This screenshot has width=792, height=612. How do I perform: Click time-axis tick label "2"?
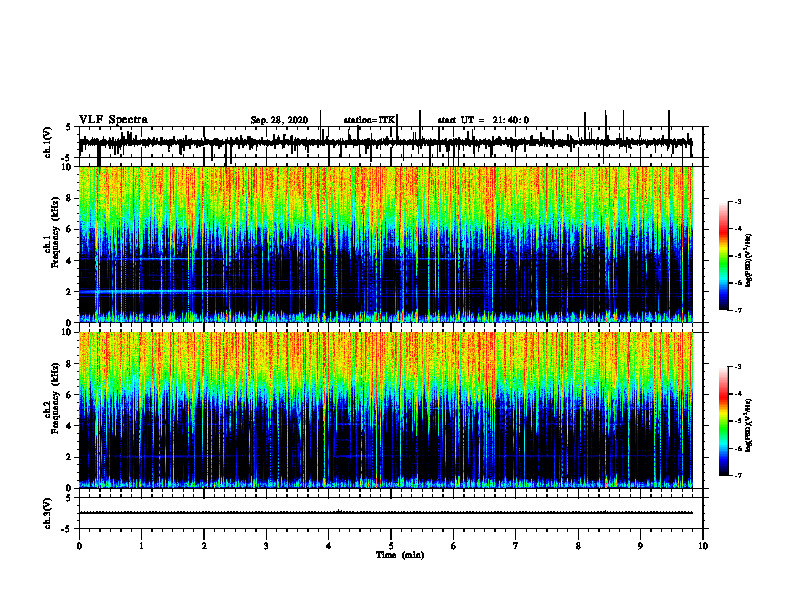click(204, 546)
